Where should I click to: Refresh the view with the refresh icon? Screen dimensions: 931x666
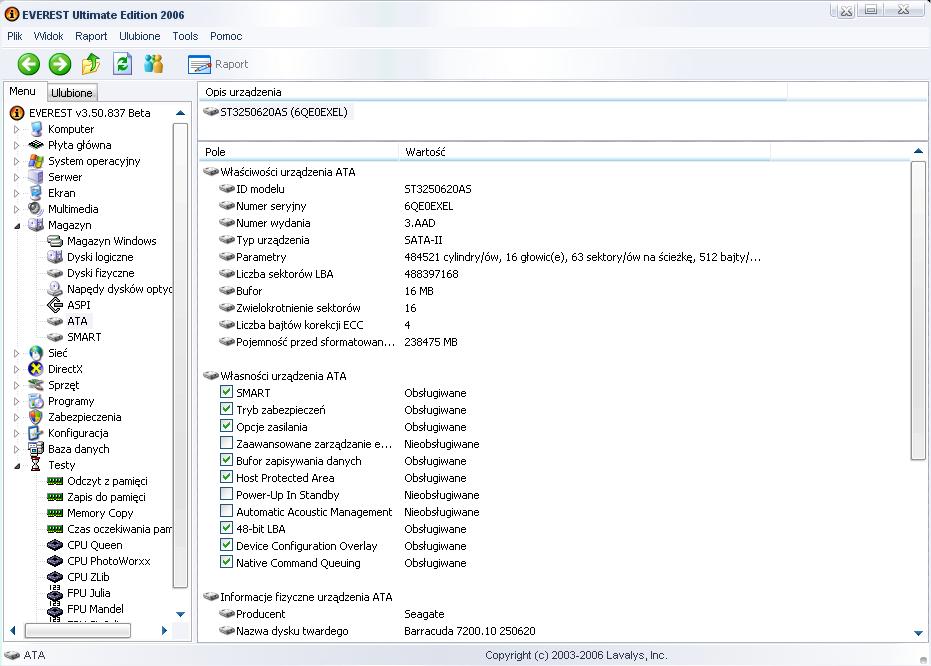(122, 64)
